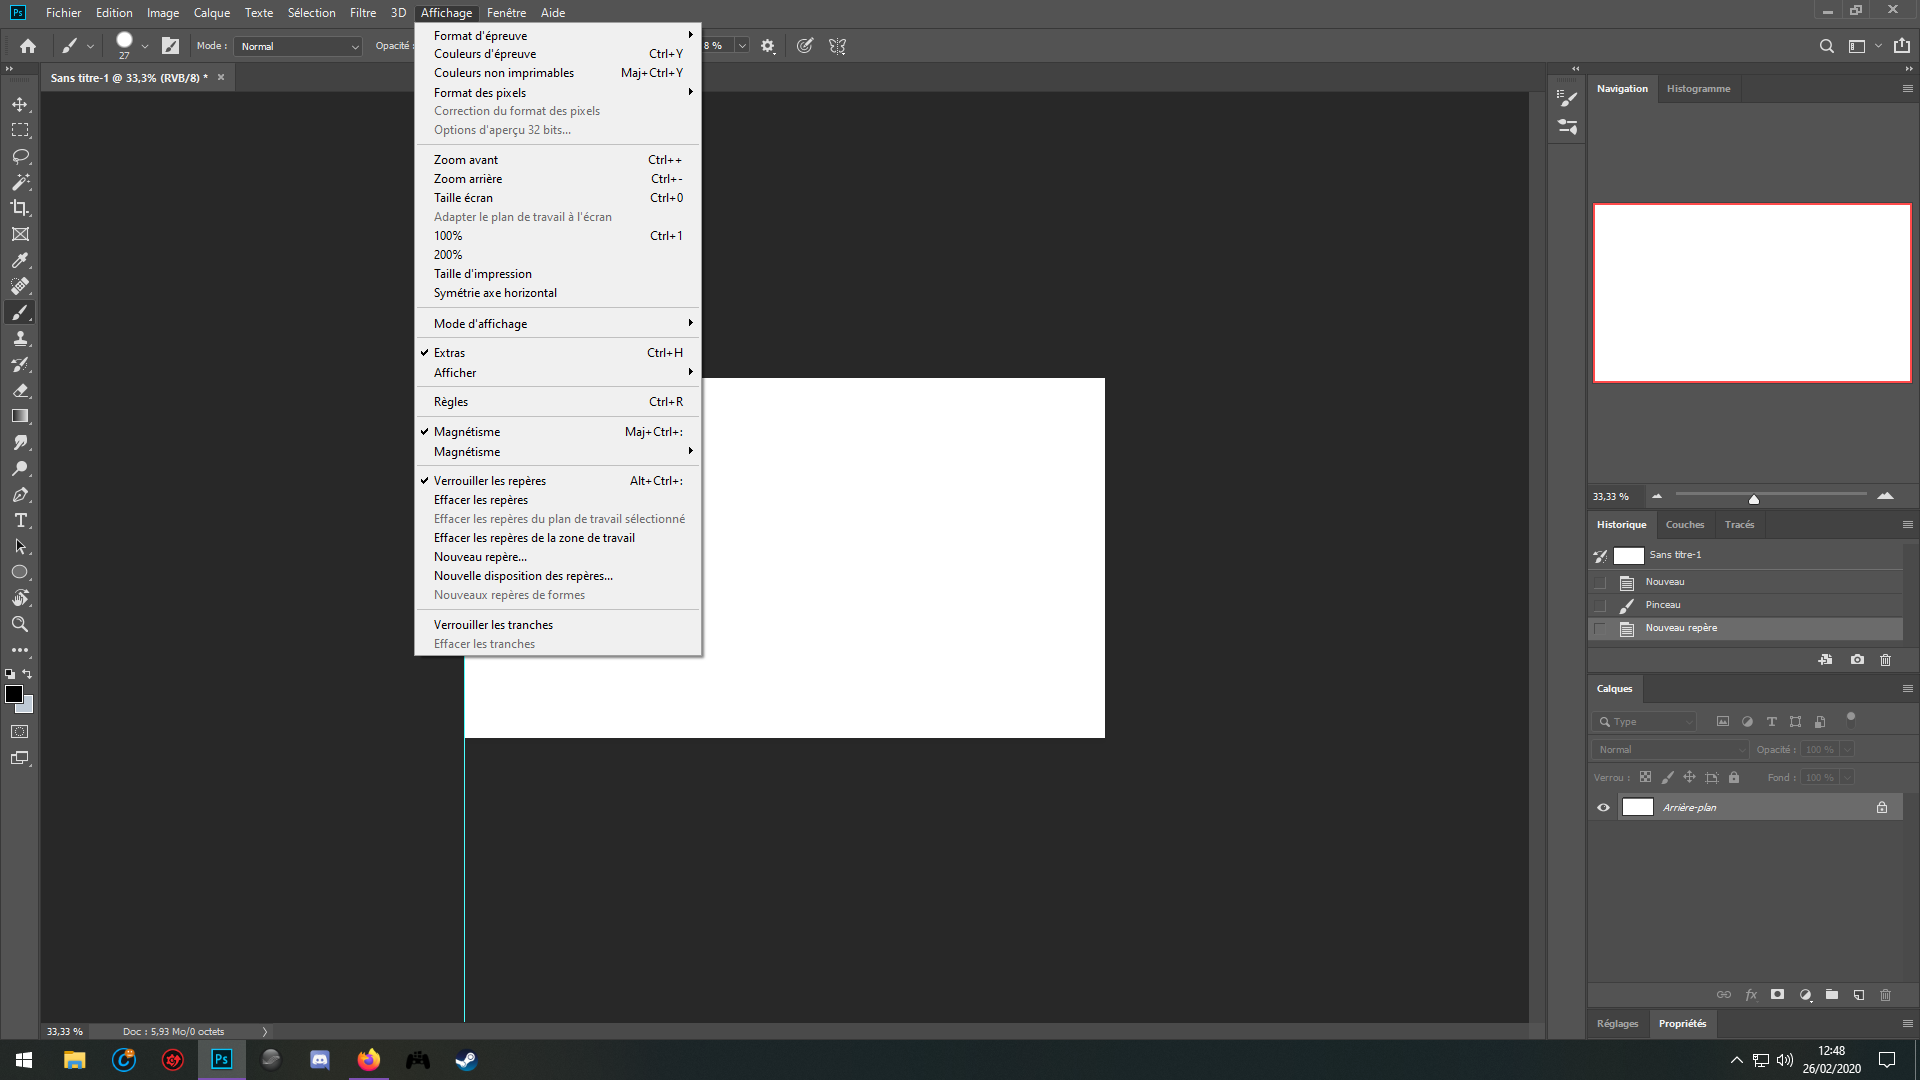1920x1080 pixels.
Task: Choose Règles from the Affichage menu
Action: (x=451, y=402)
